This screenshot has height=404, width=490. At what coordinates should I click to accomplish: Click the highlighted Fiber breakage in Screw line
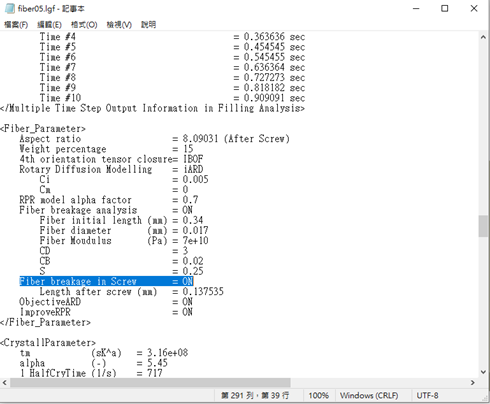(106, 281)
